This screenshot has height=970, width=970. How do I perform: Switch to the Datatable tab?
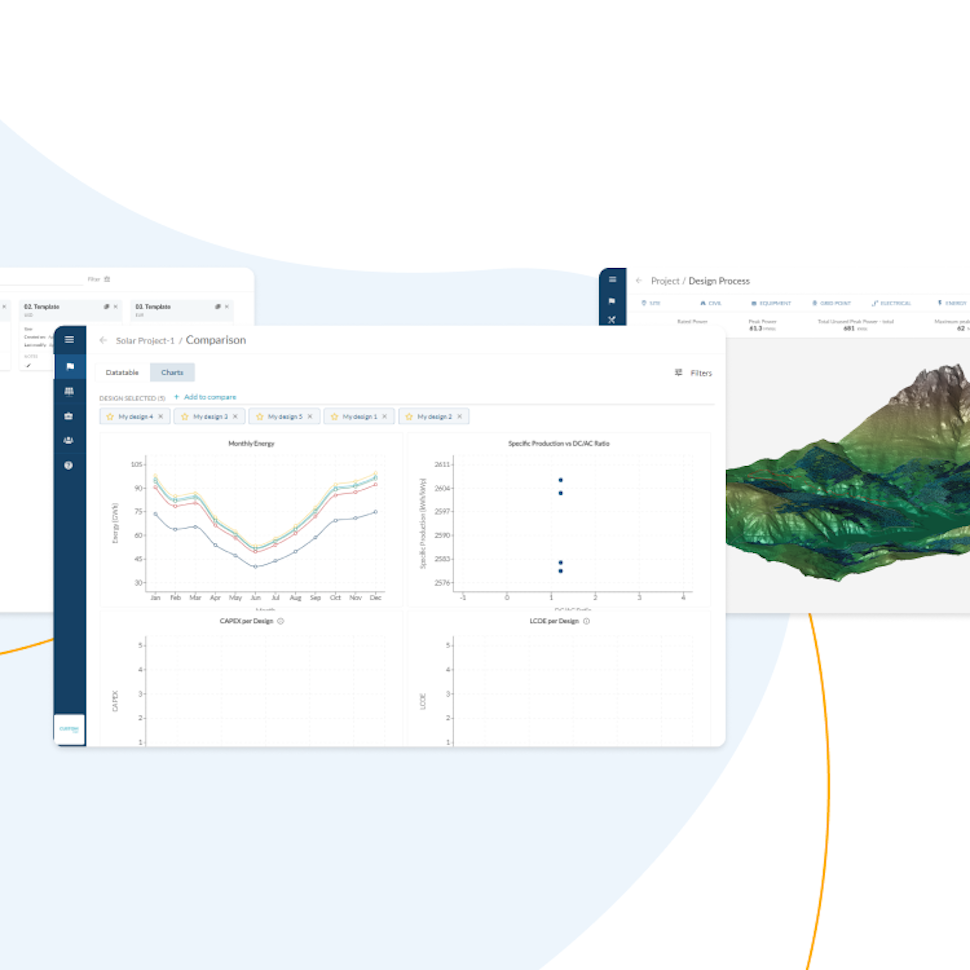coord(123,373)
